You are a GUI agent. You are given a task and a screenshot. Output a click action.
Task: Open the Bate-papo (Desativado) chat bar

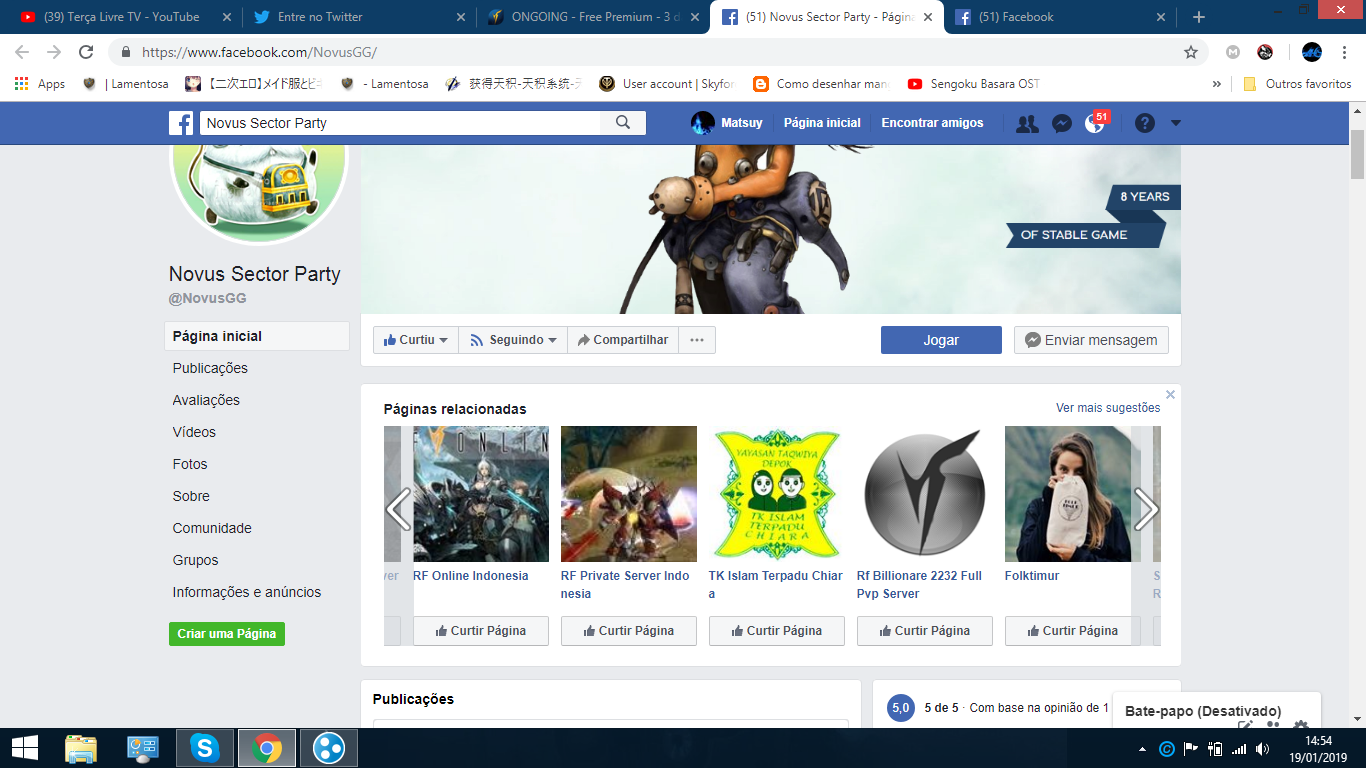point(1216,711)
